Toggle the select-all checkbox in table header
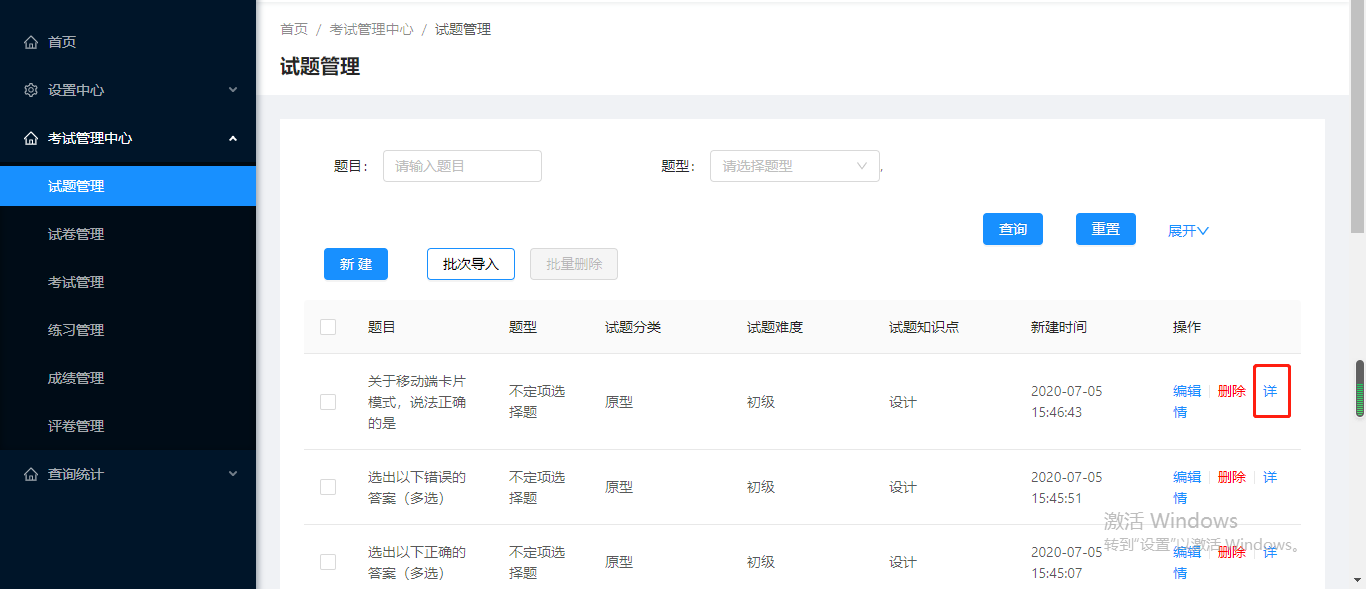The height and width of the screenshot is (589, 1366). click(x=328, y=327)
